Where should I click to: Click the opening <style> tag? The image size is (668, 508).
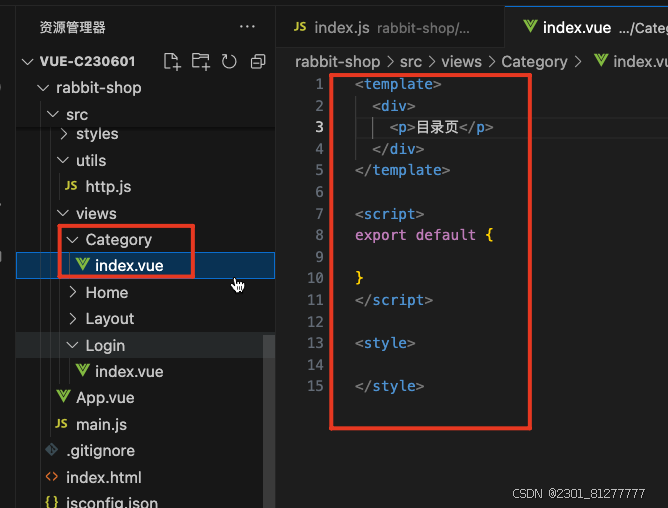385,343
